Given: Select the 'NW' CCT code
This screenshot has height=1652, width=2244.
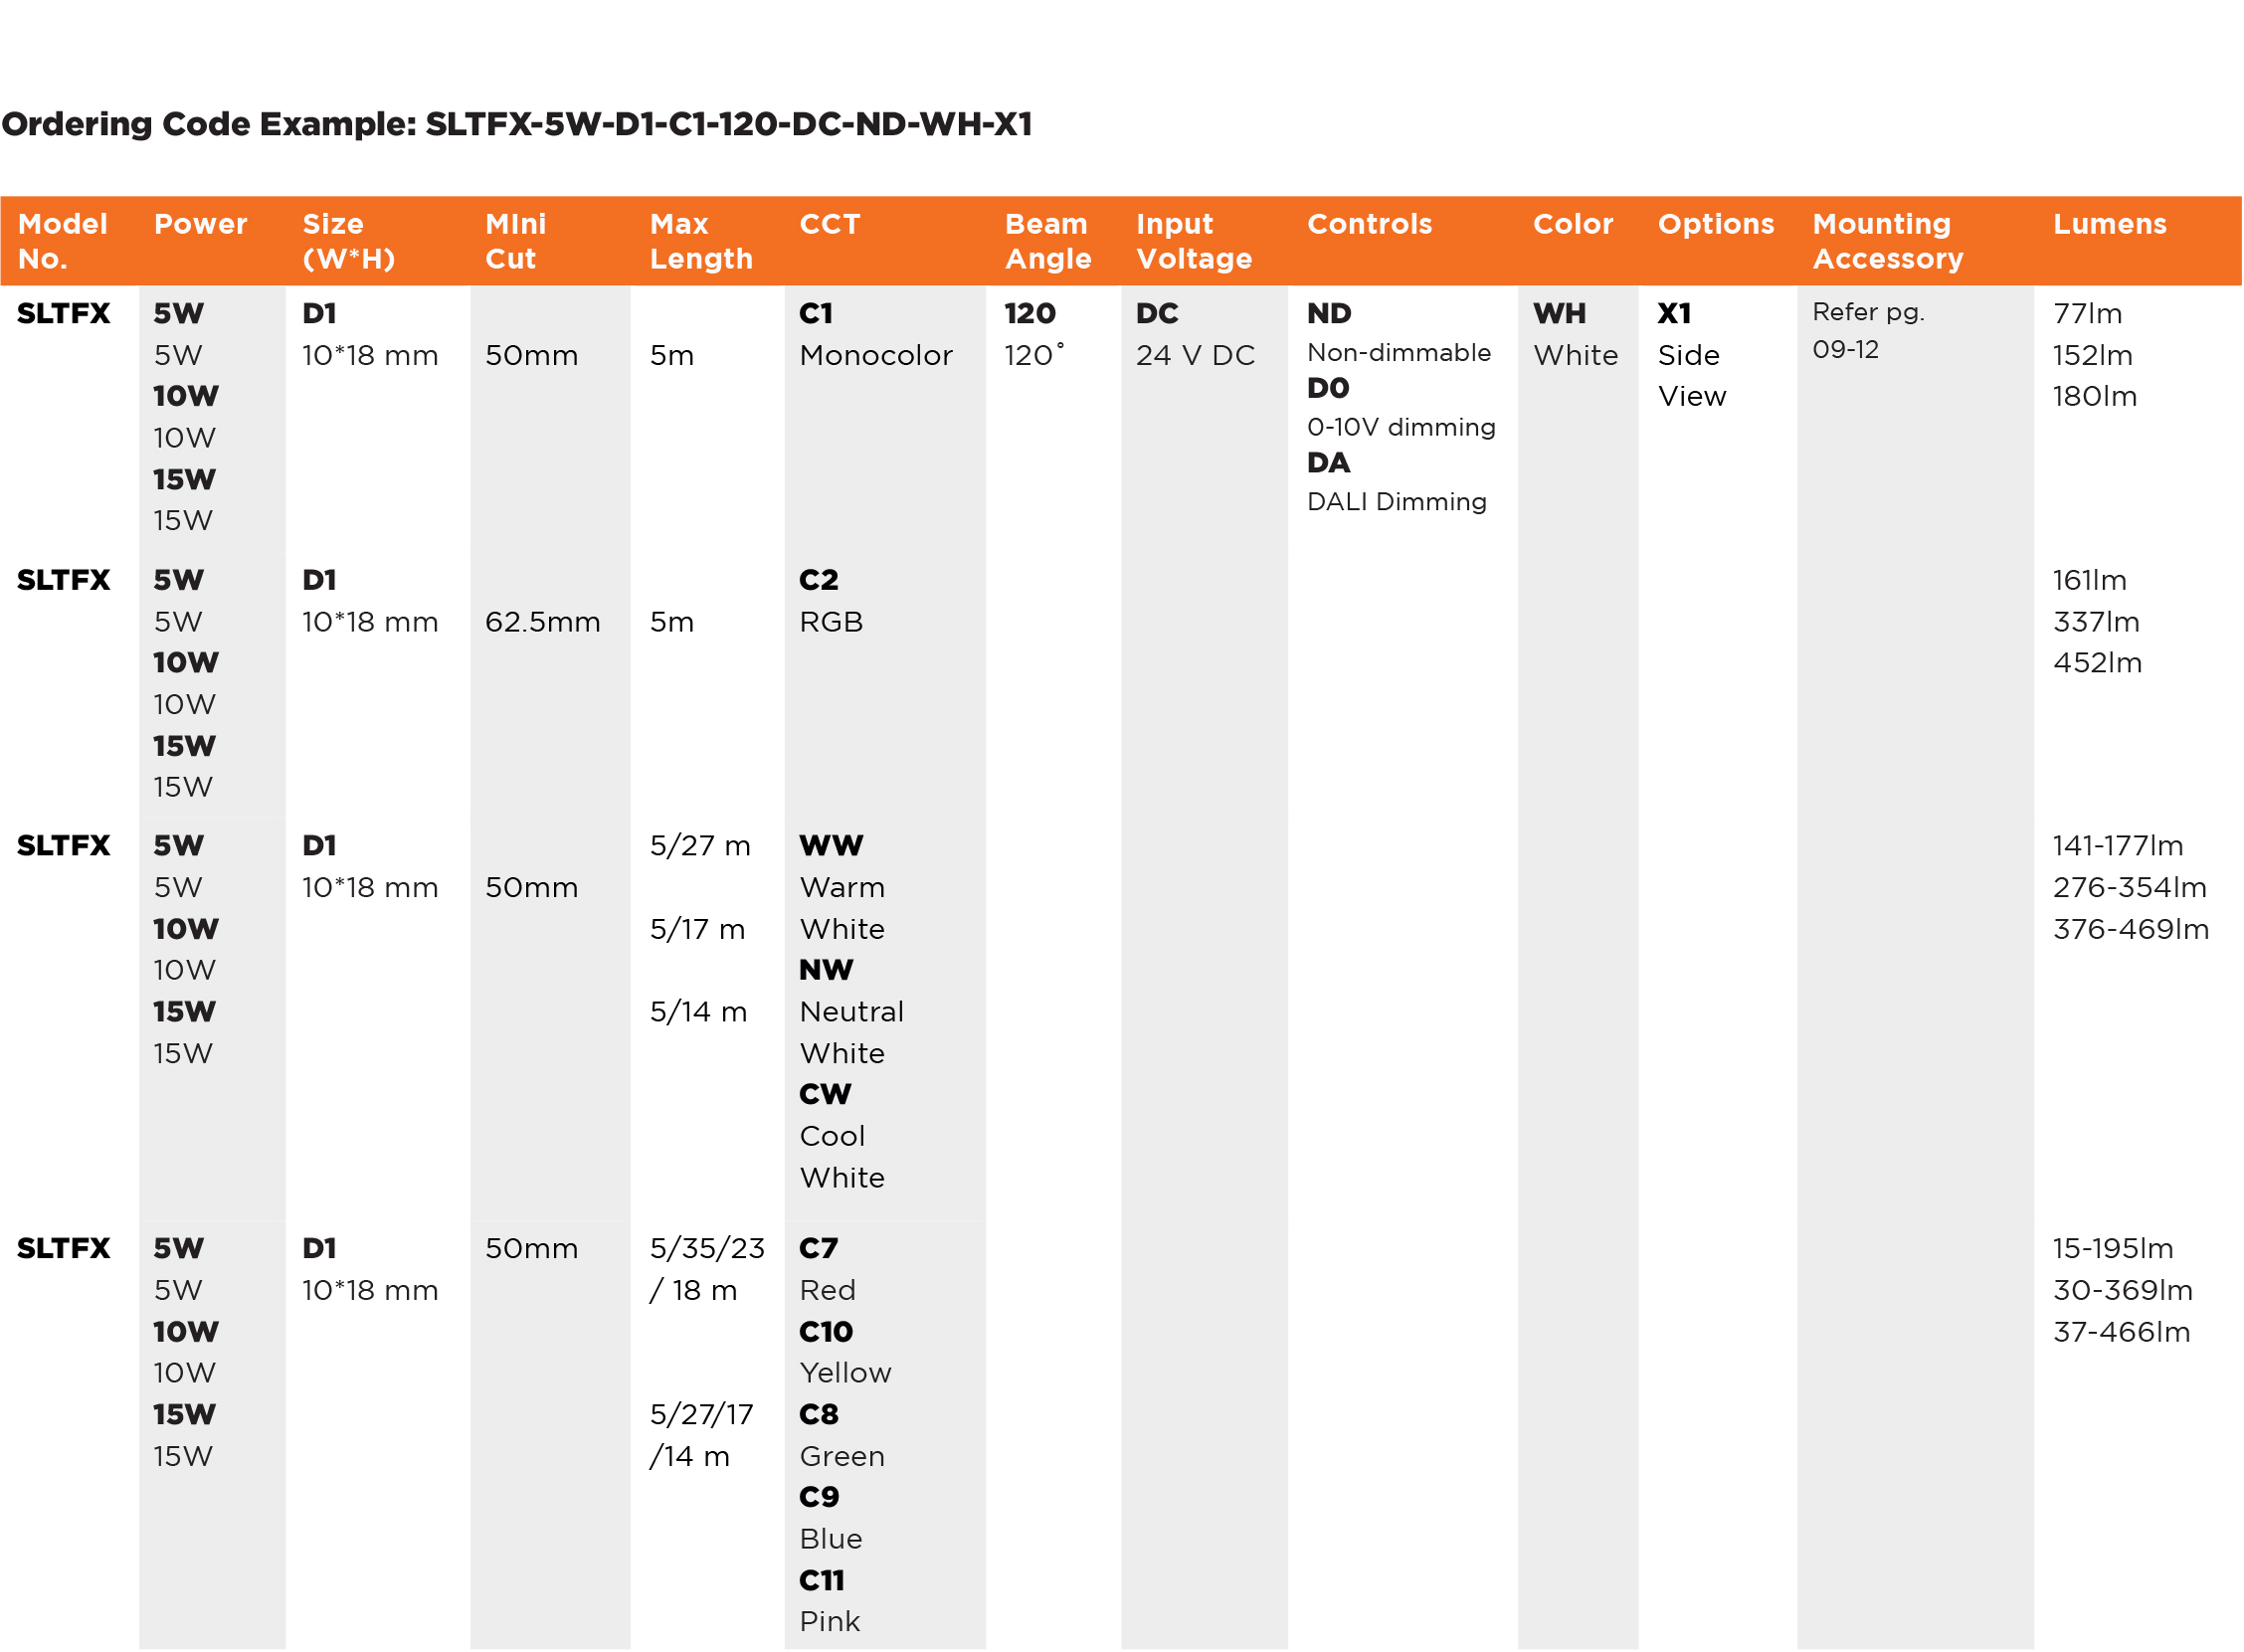Looking at the screenshot, I should pyautogui.click(x=826, y=971).
